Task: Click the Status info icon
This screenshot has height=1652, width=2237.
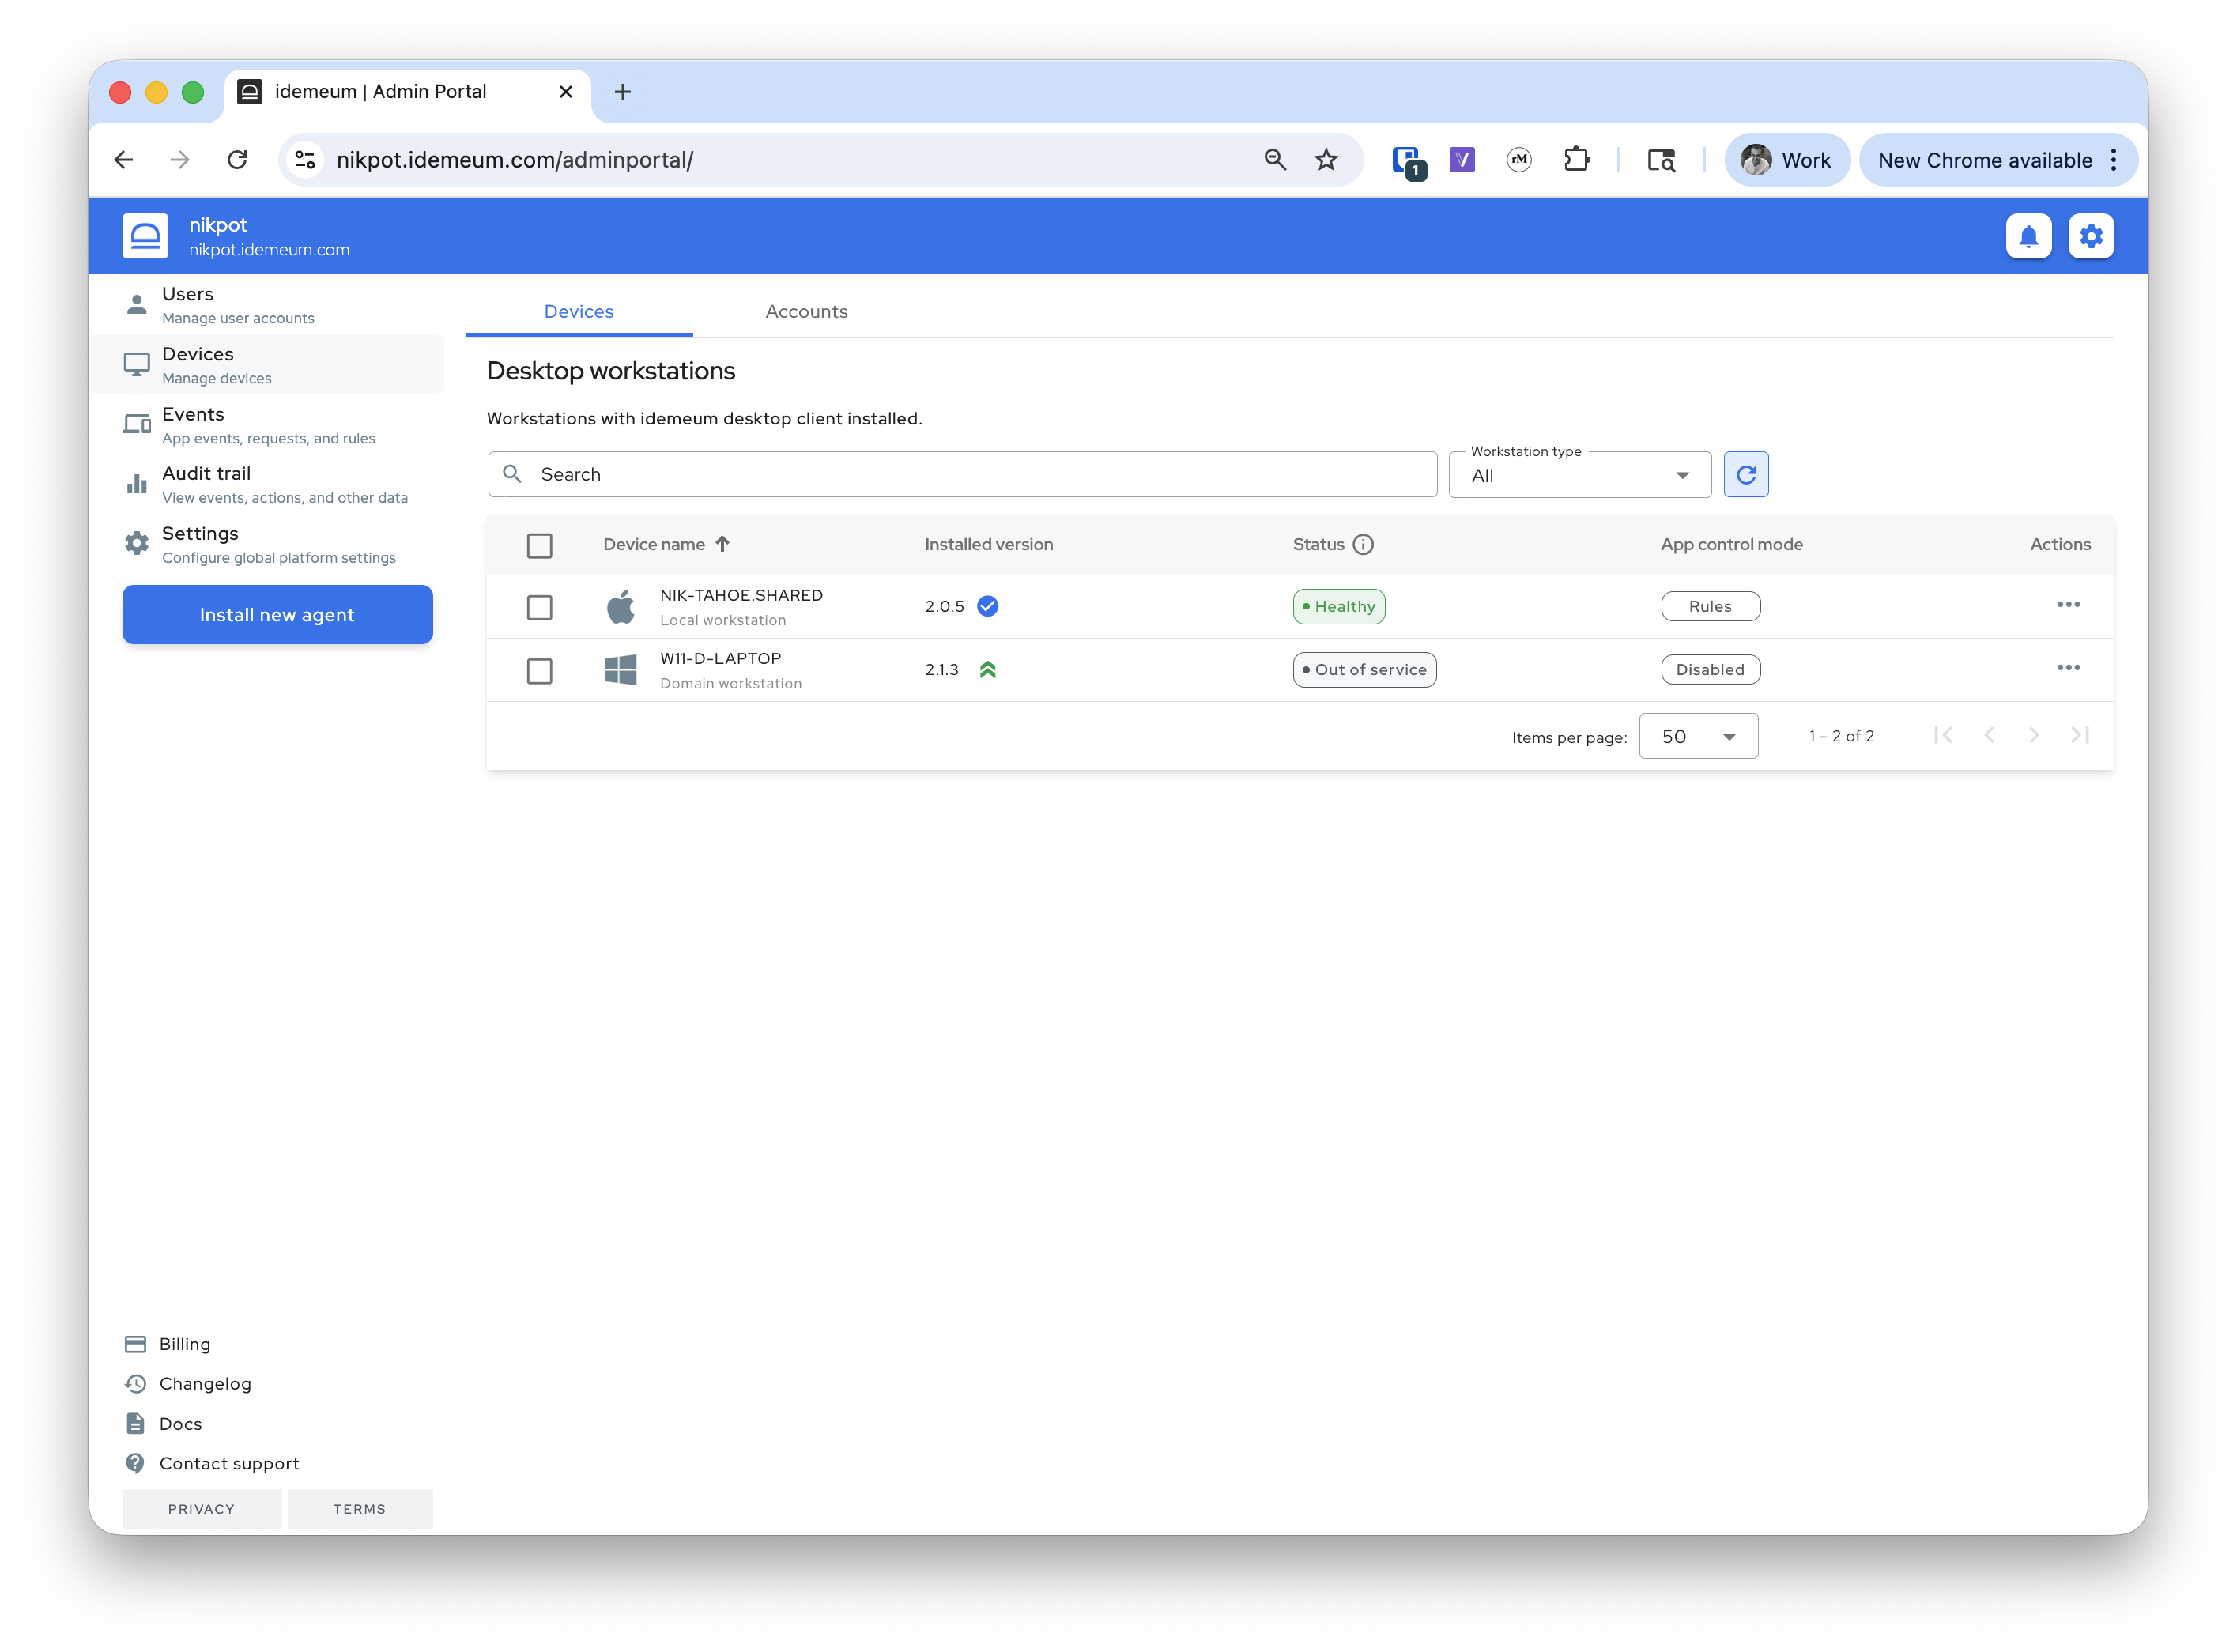Action: click(1362, 545)
